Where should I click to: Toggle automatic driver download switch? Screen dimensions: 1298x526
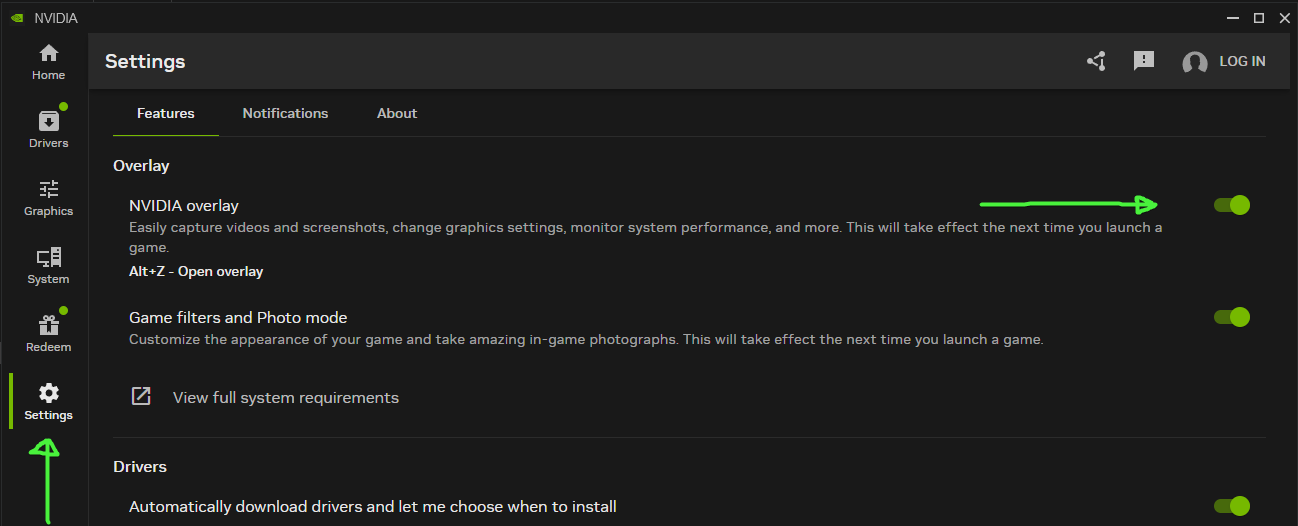1232,506
